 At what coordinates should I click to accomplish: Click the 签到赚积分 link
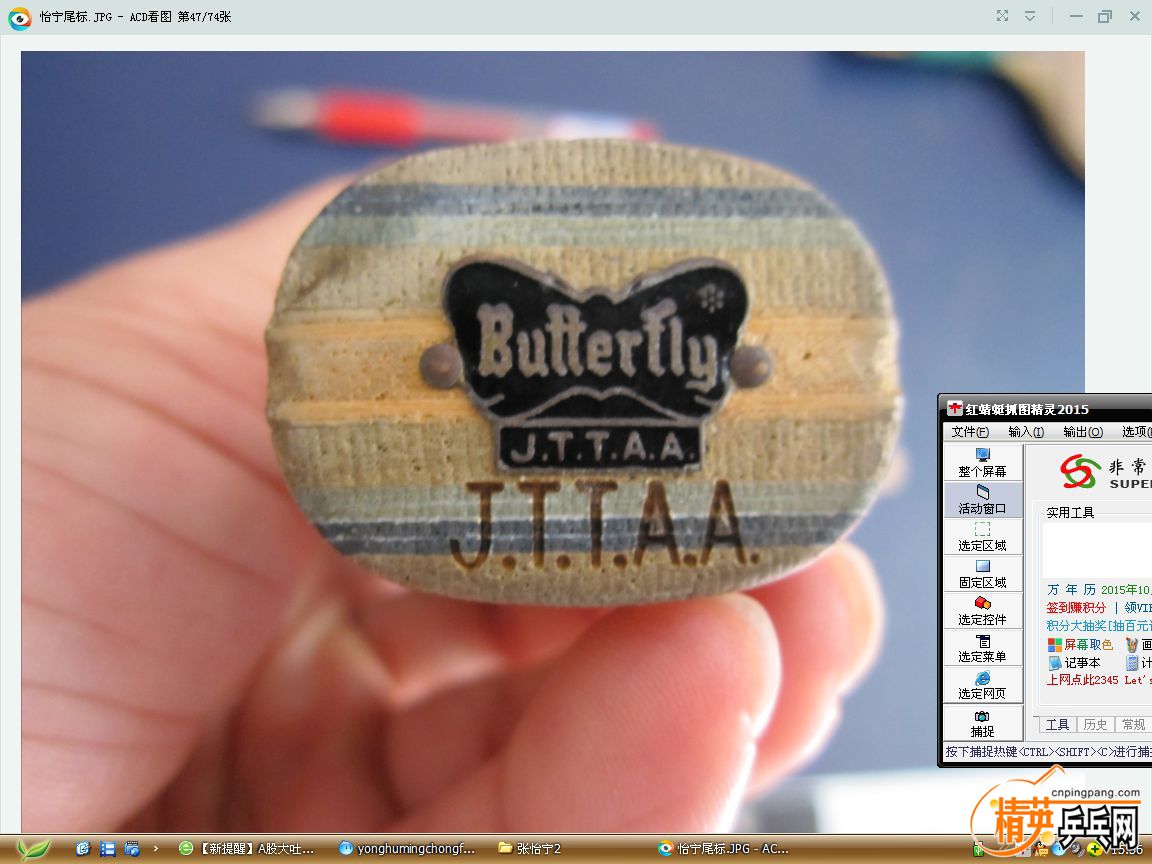(x=1076, y=608)
